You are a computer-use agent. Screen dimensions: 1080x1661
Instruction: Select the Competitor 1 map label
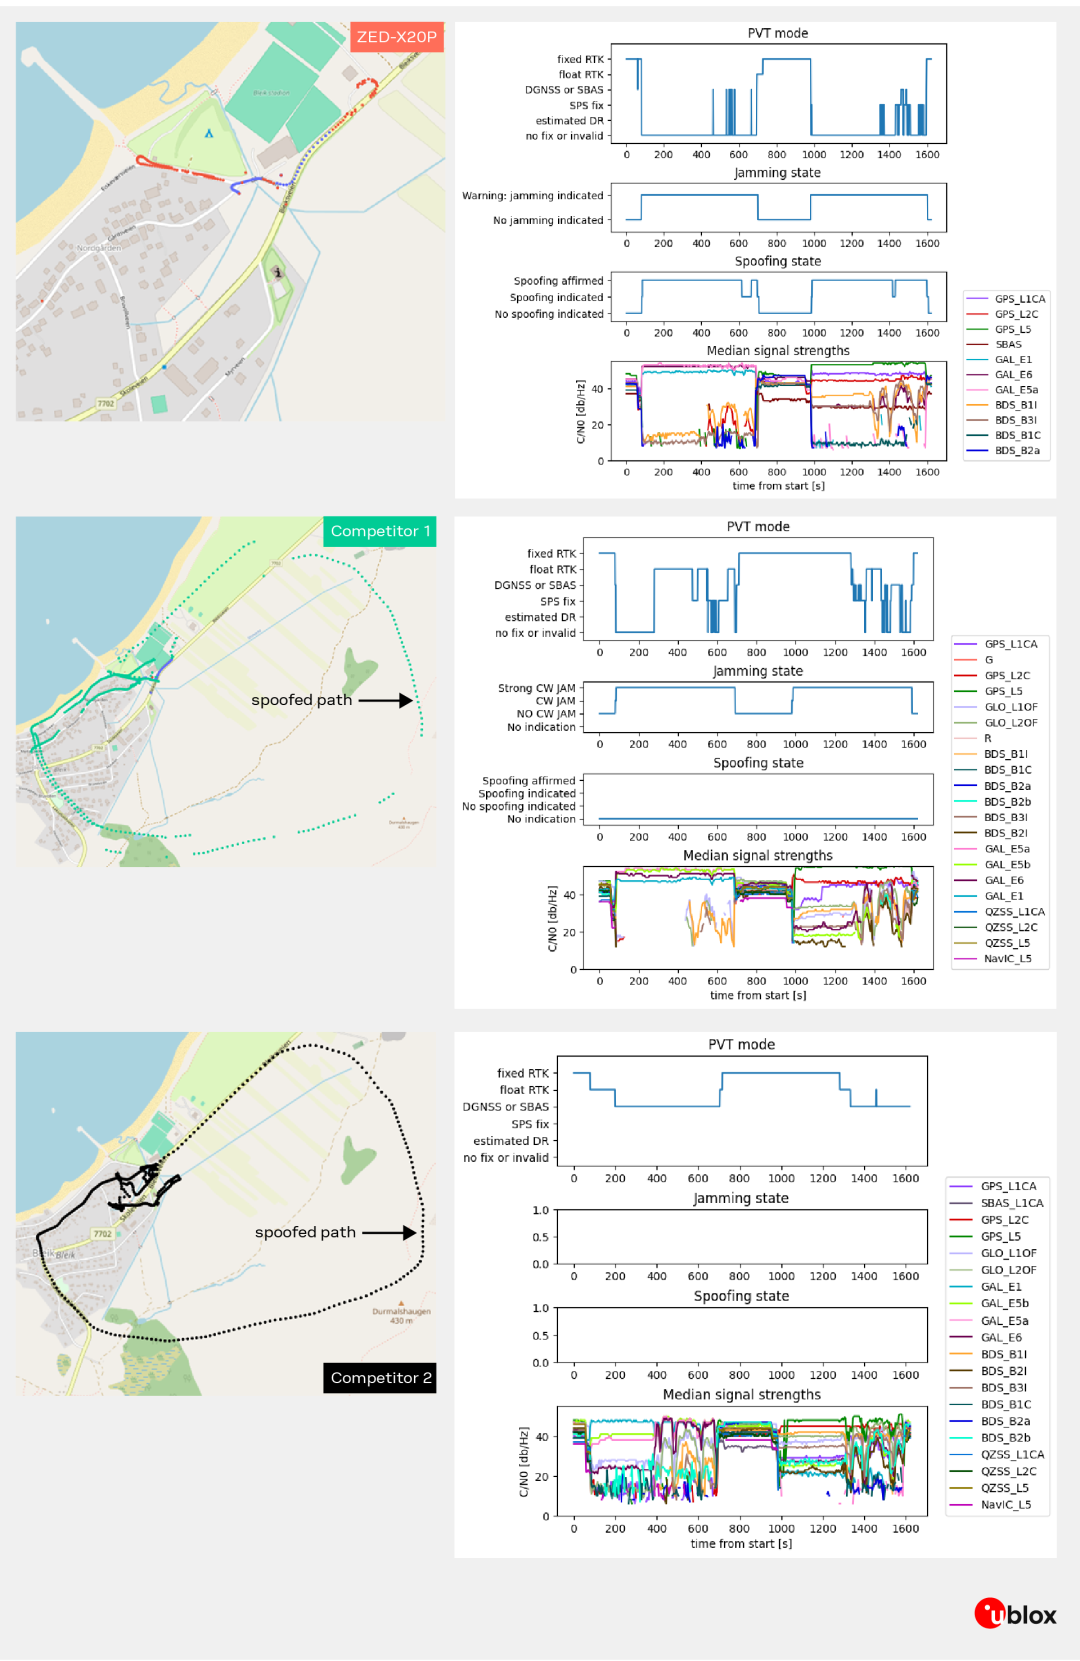380,531
